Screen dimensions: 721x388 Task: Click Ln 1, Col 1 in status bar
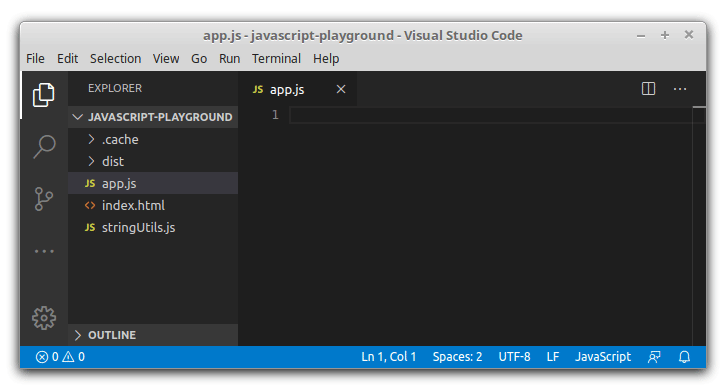389,357
